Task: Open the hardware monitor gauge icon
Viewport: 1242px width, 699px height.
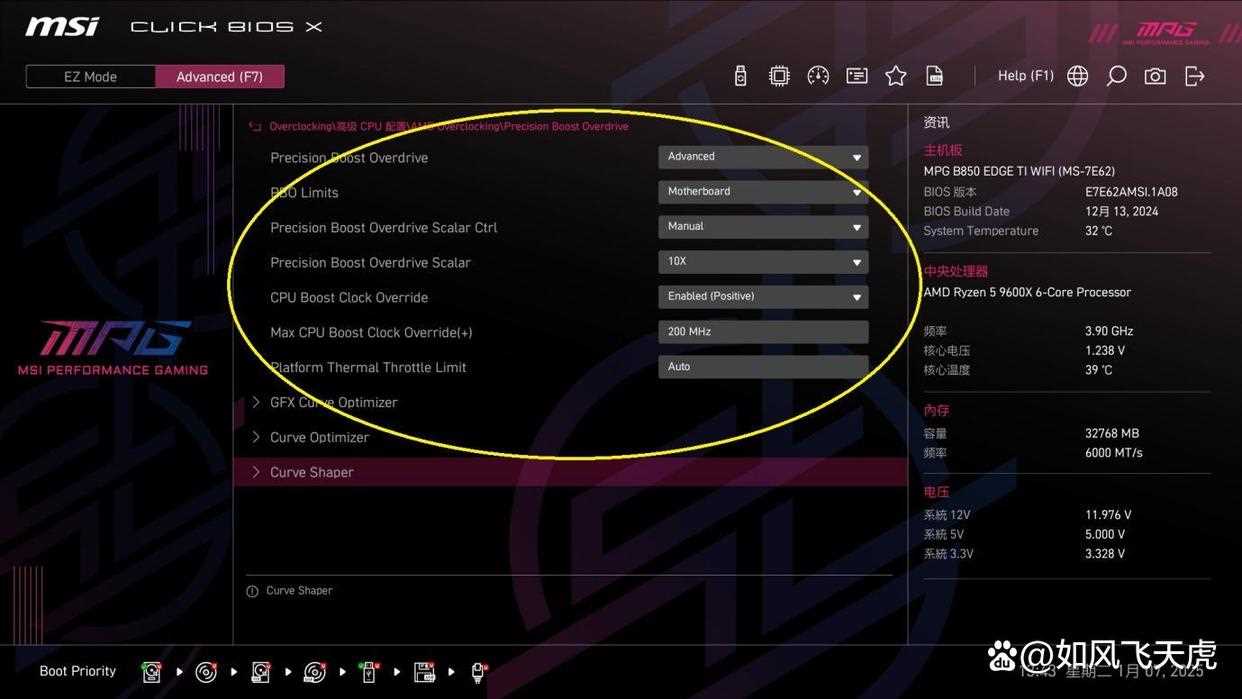Action: [818, 76]
